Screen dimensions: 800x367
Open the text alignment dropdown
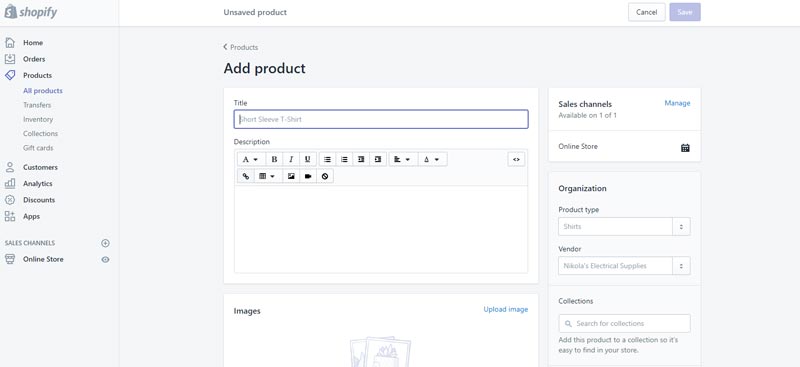click(403, 159)
